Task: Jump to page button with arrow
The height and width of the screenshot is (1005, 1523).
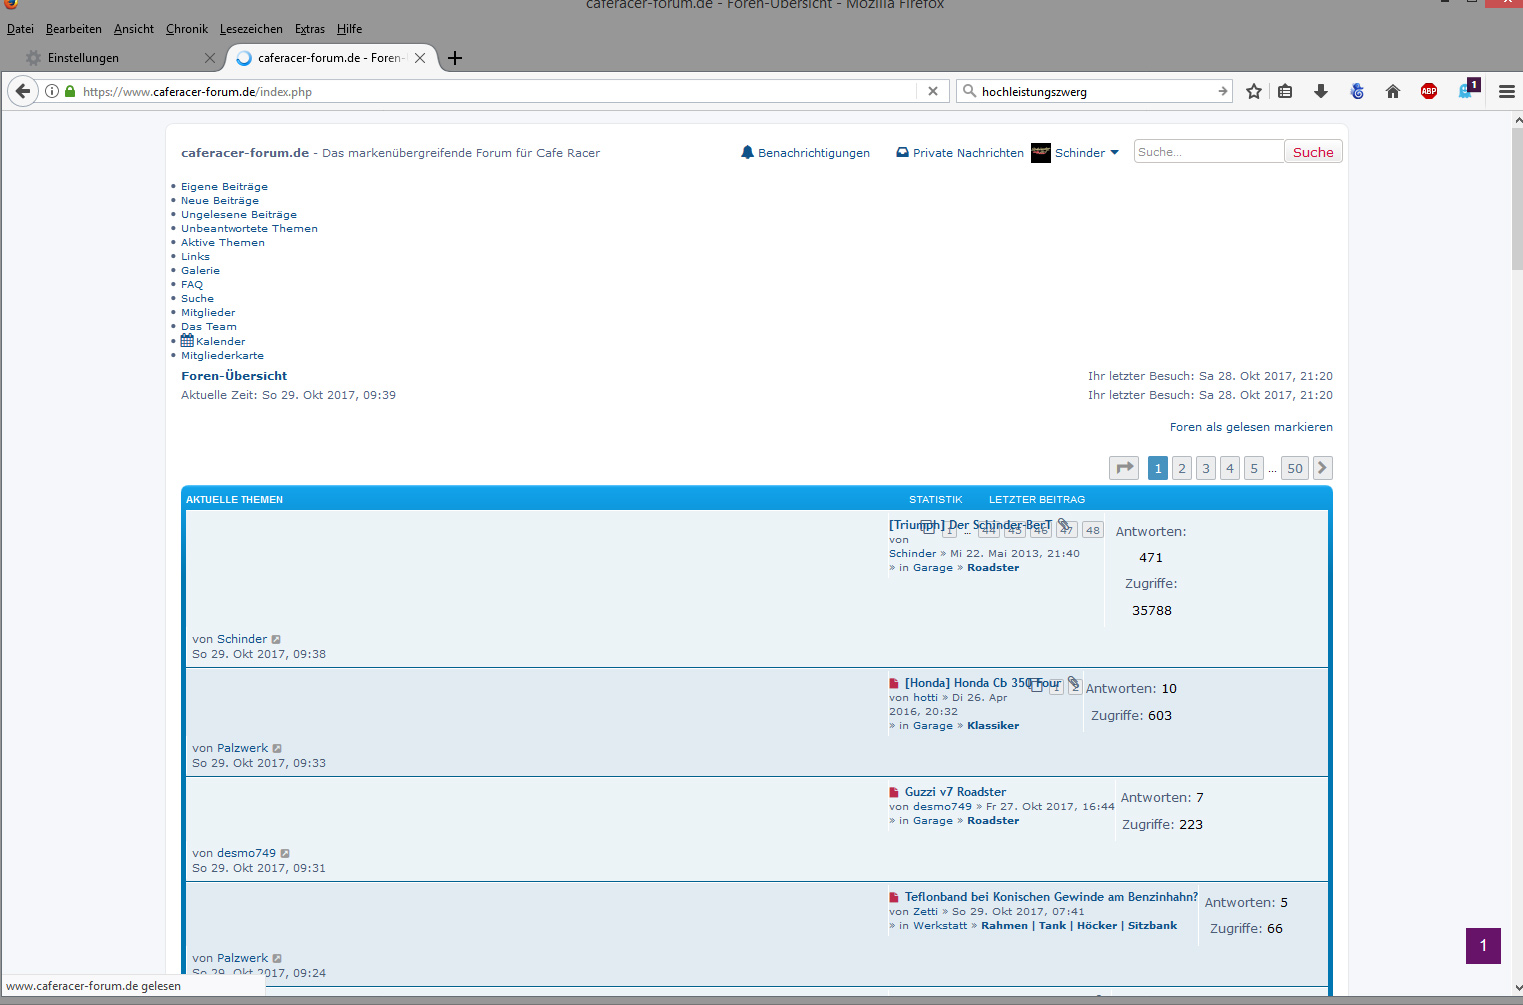Action: (1124, 468)
